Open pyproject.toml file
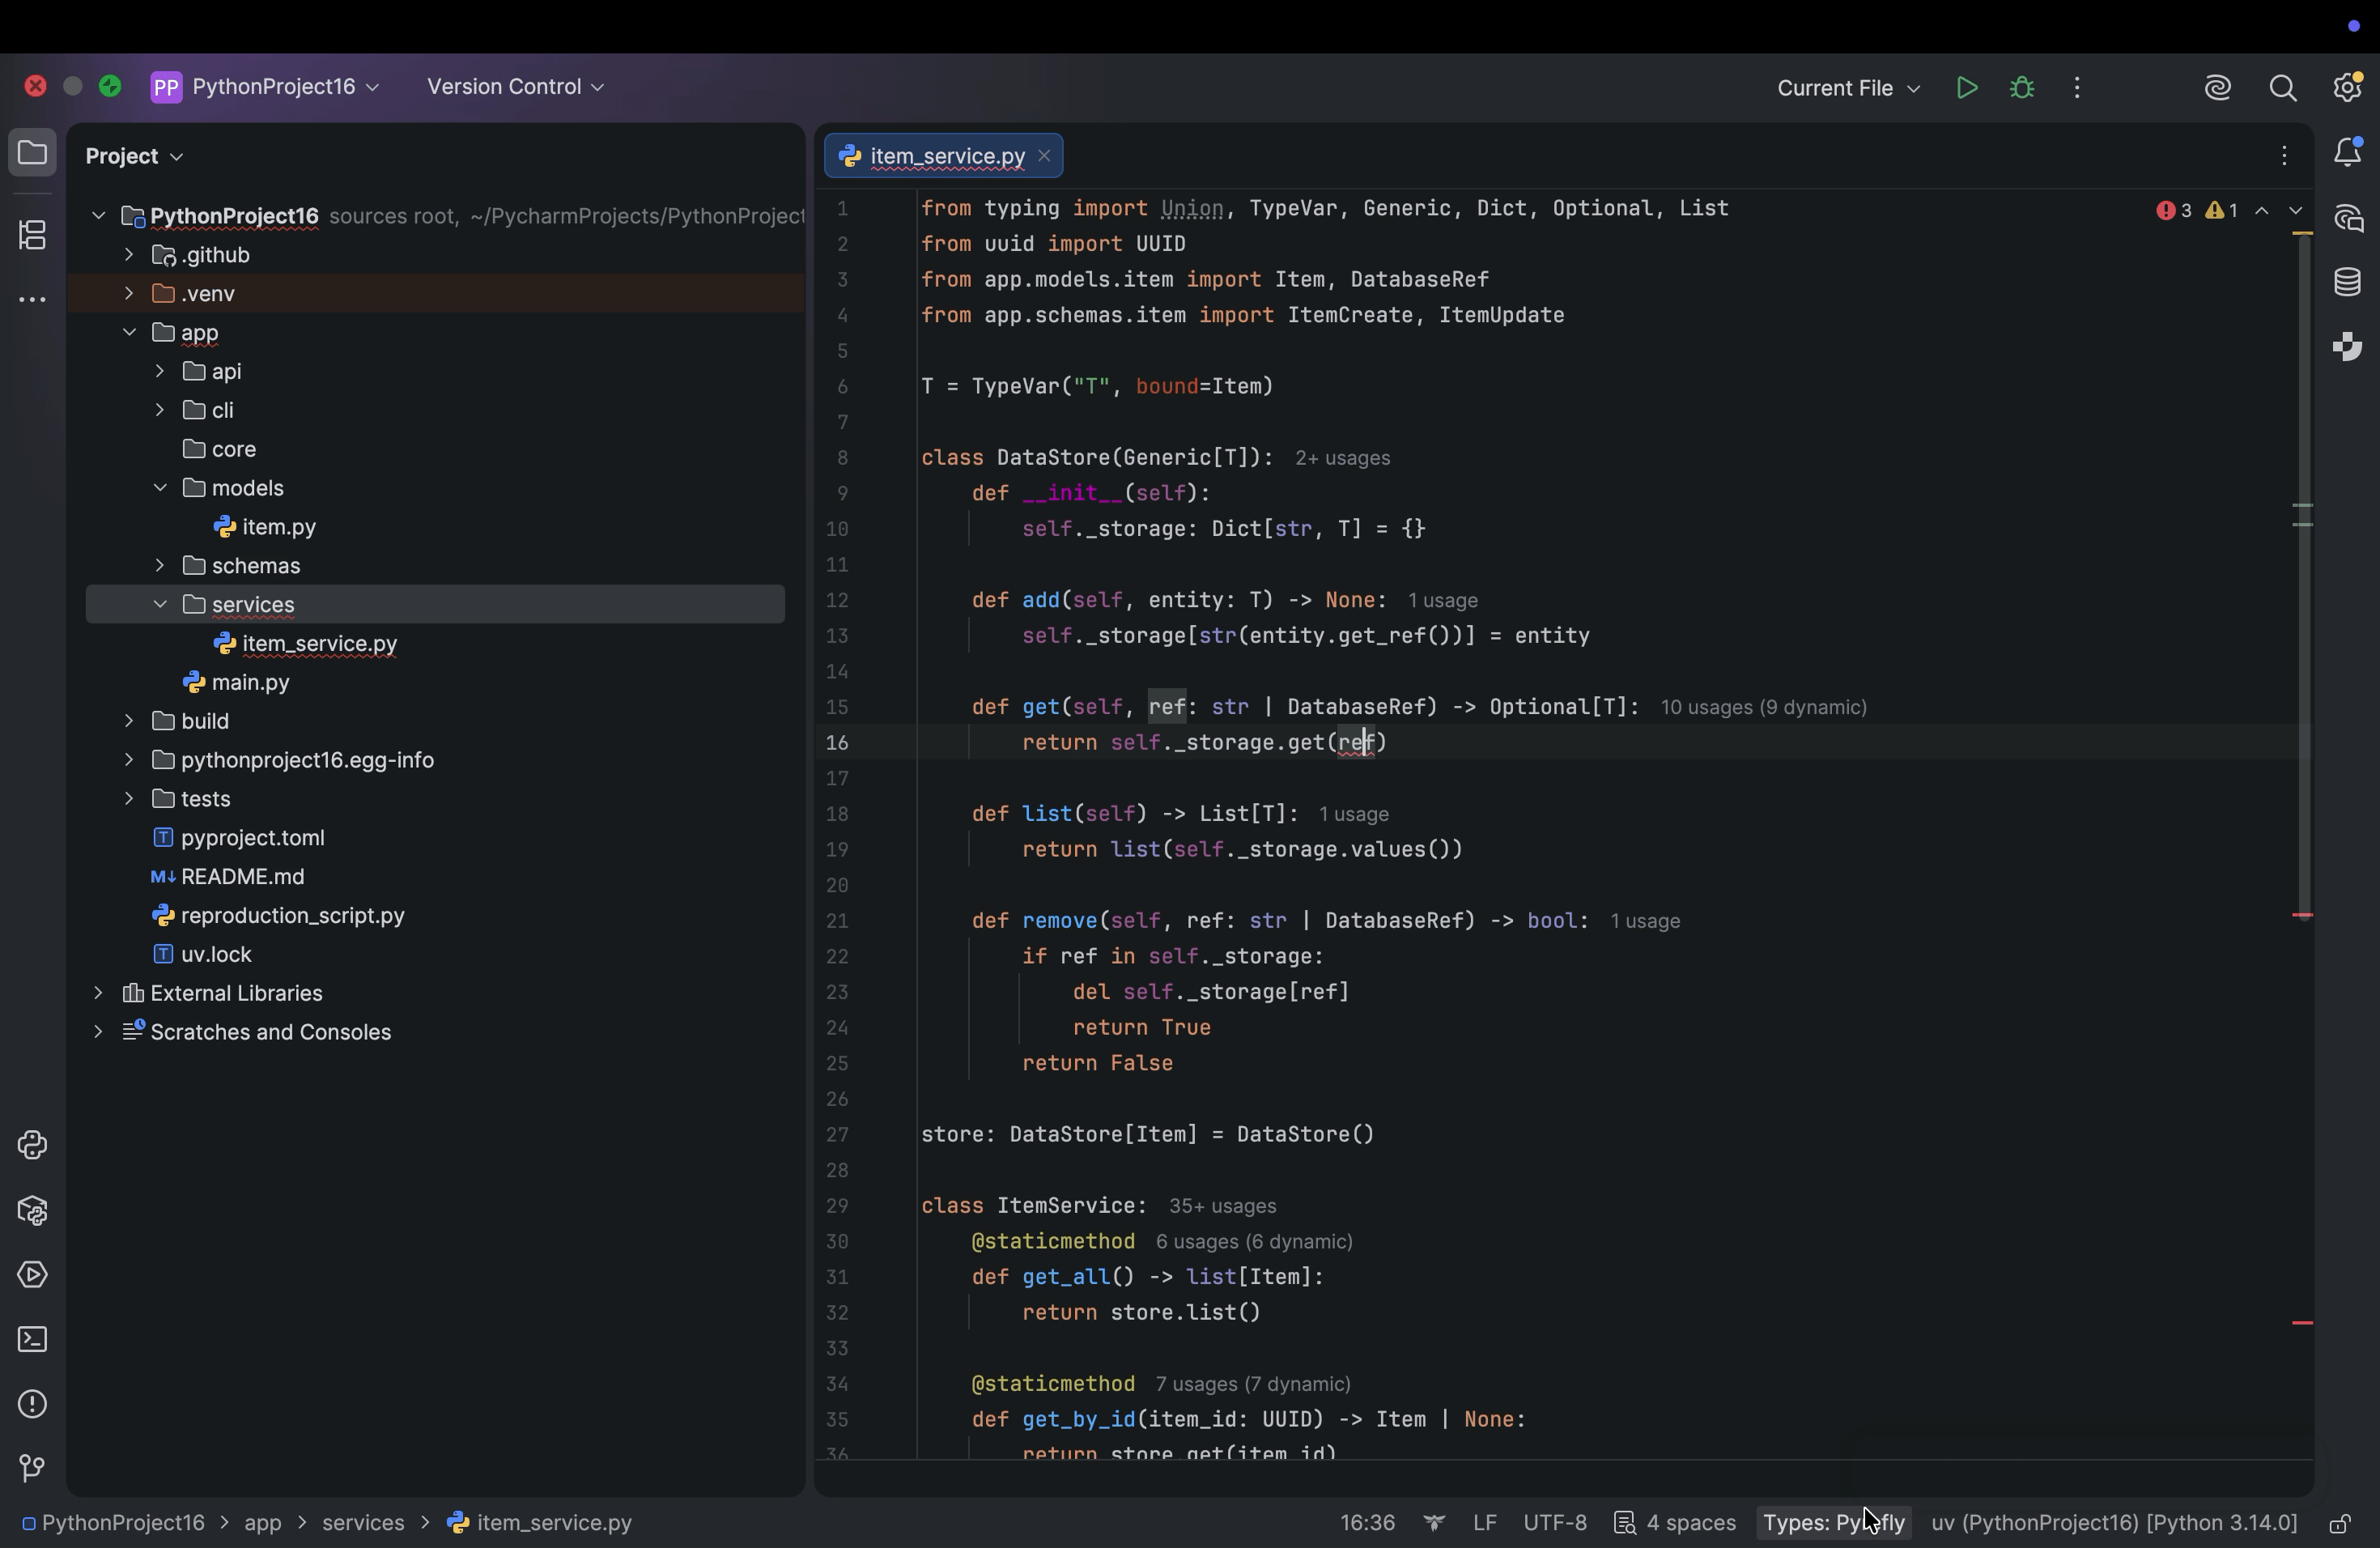The height and width of the screenshot is (1548, 2380). (x=252, y=838)
